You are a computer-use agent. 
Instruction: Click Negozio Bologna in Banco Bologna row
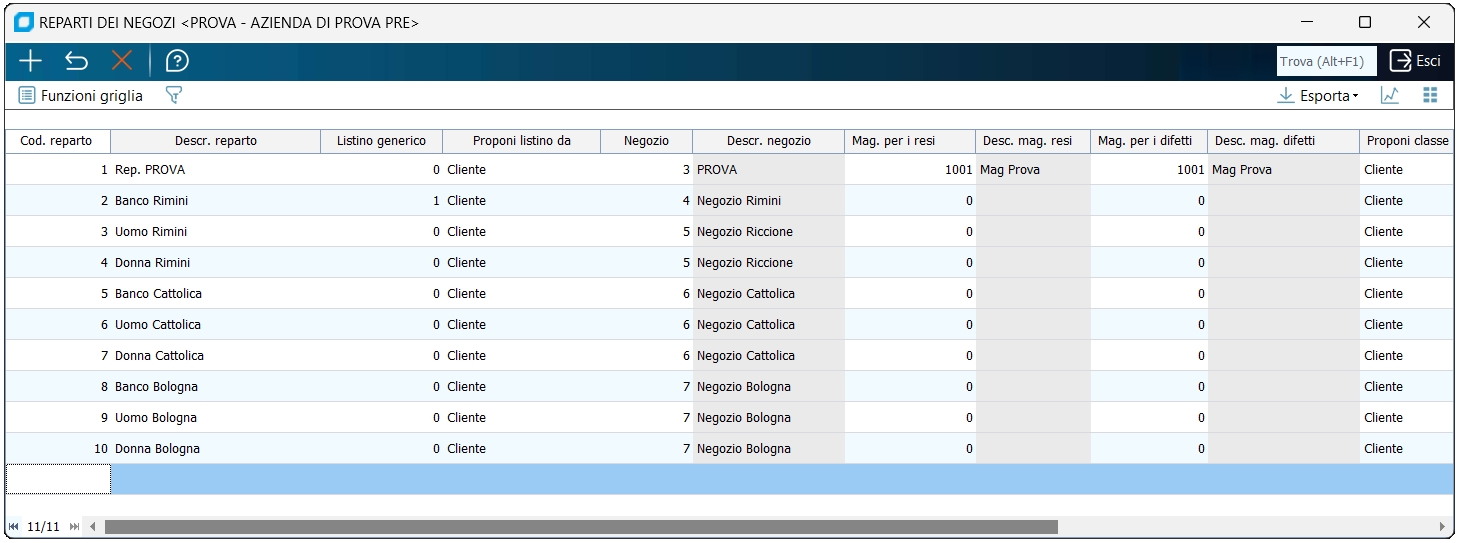(x=768, y=387)
